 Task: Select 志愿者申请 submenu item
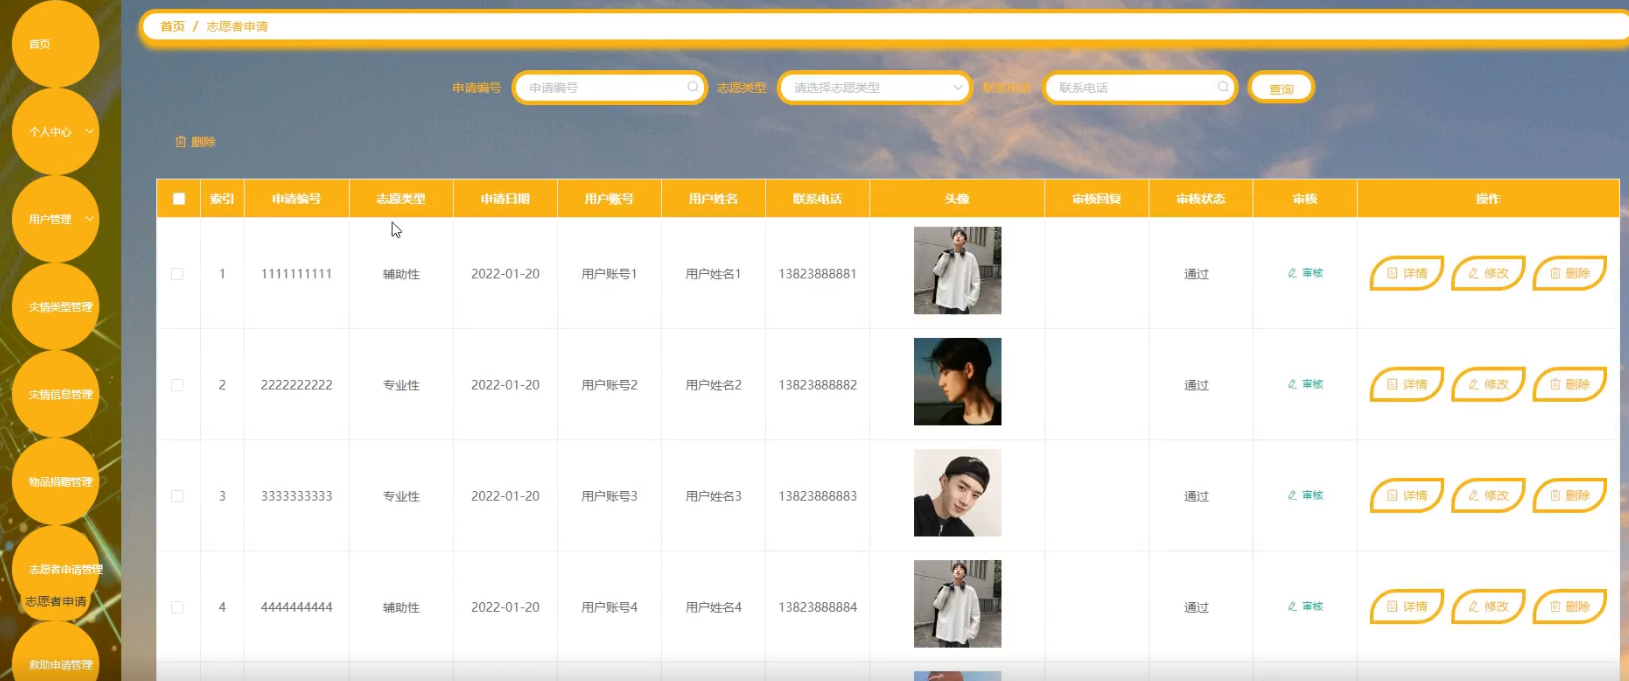(56, 601)
